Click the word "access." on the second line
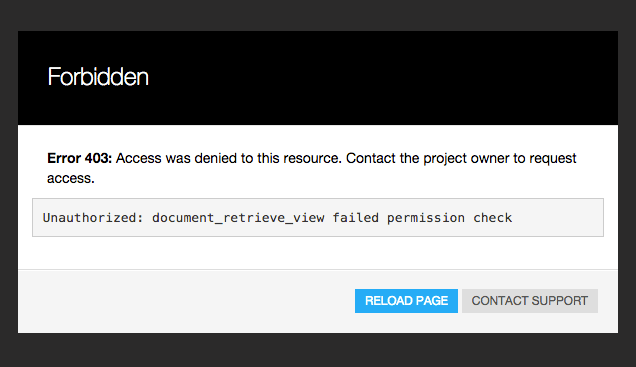 [71, 178]
